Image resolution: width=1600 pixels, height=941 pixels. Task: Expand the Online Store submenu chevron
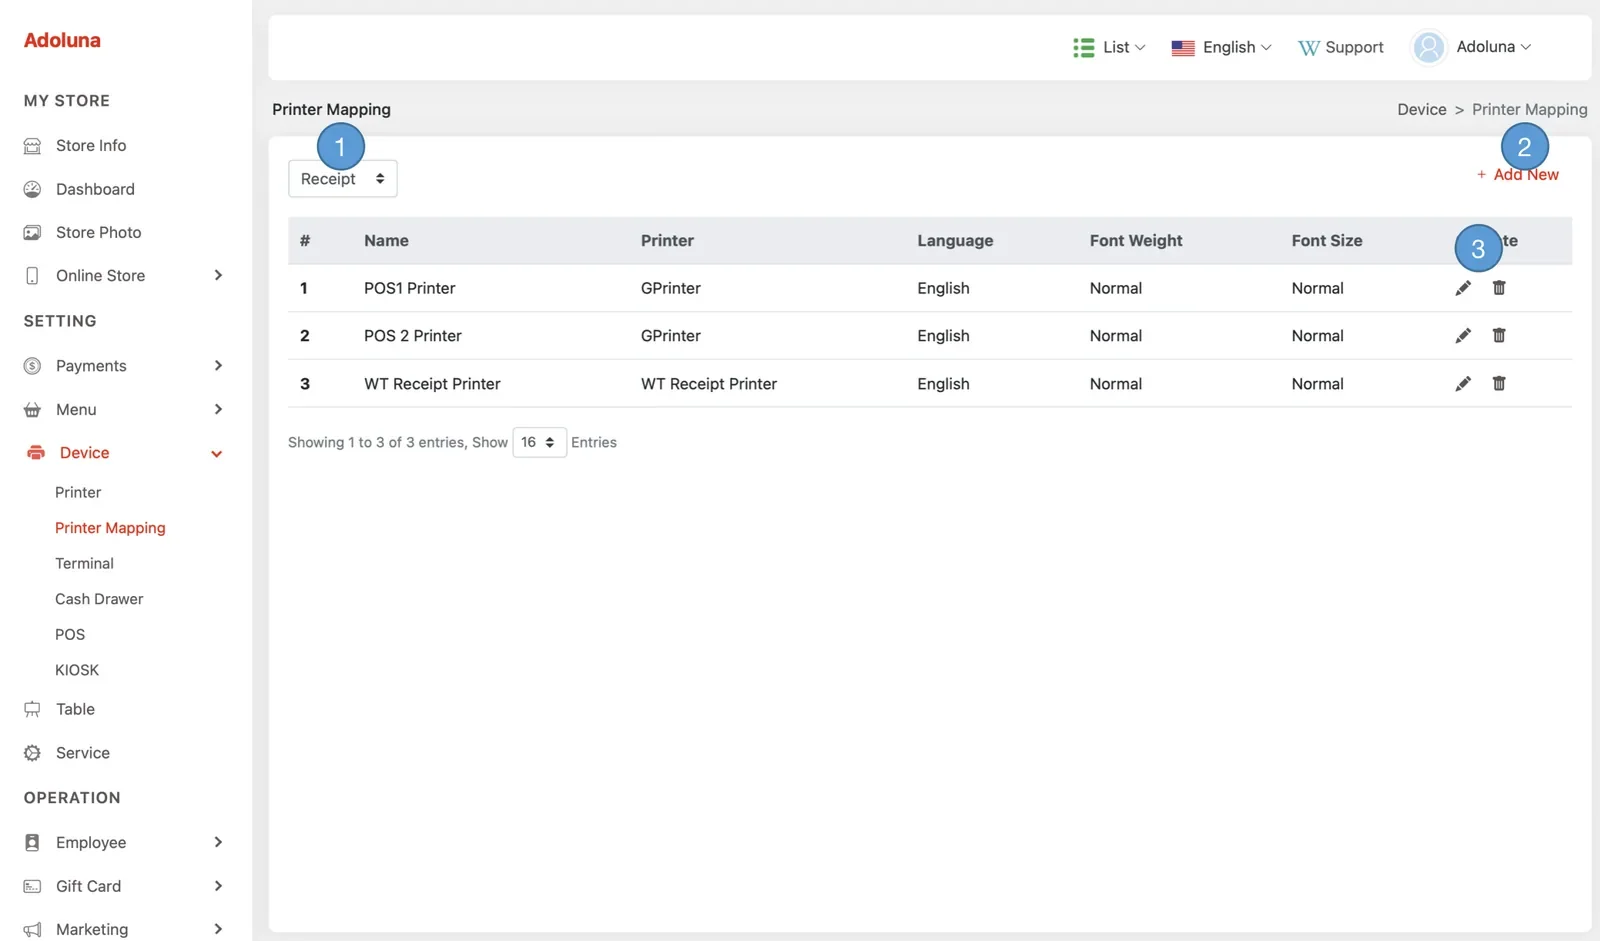(x=218, y=275)
